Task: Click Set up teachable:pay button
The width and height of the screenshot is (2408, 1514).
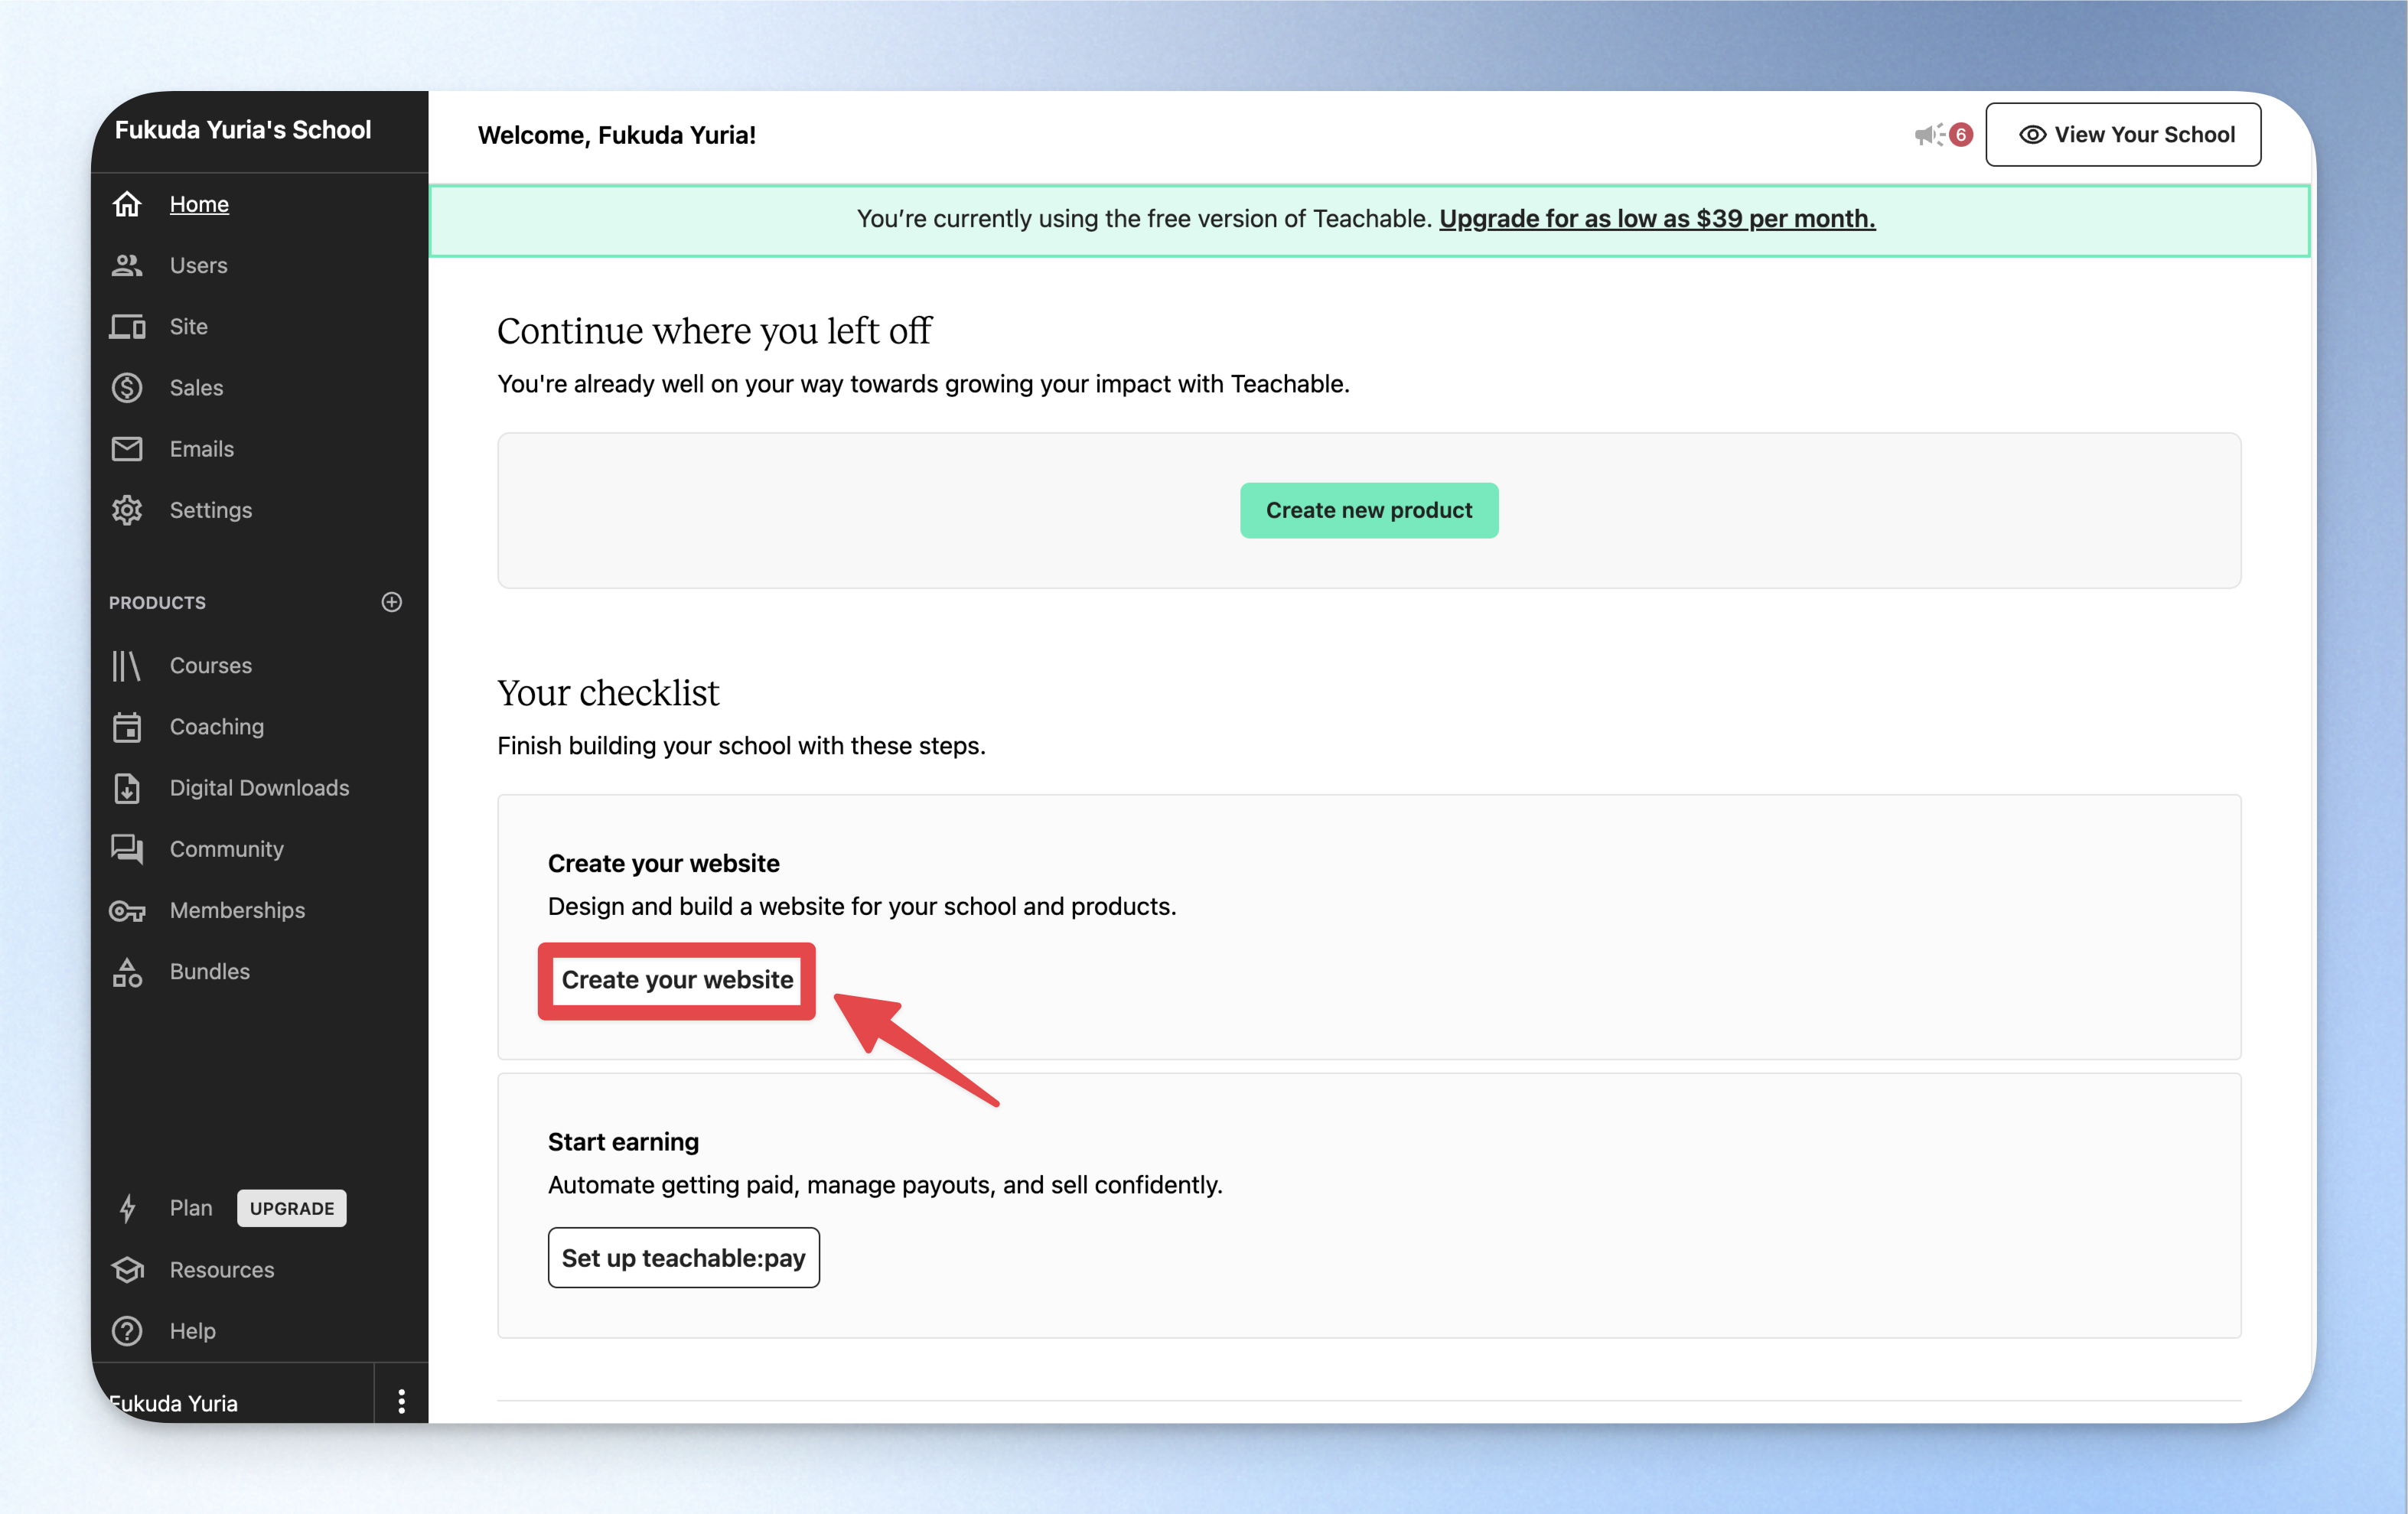Action: tap(684, 1258)
